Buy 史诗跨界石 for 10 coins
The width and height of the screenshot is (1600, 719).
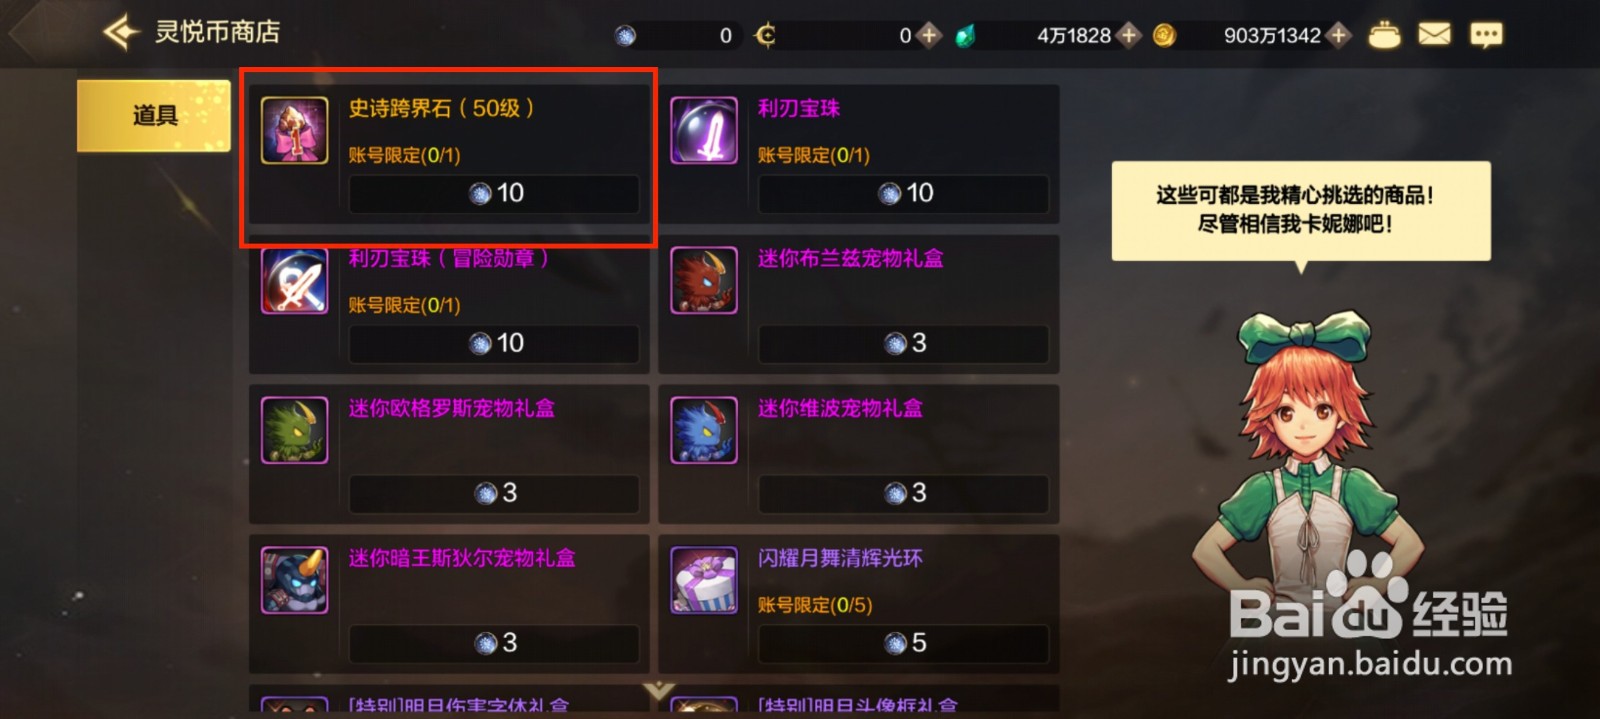(494, 193)
